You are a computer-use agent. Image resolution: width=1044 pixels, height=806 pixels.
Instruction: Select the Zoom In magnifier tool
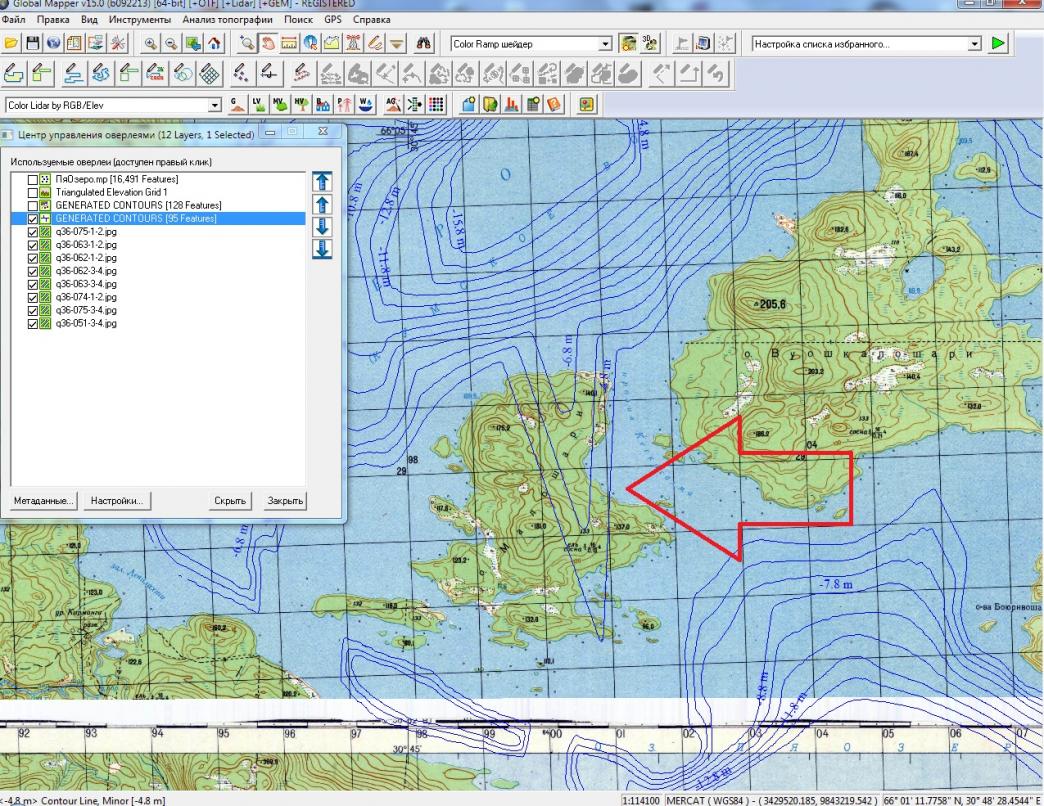click(152, 44)
